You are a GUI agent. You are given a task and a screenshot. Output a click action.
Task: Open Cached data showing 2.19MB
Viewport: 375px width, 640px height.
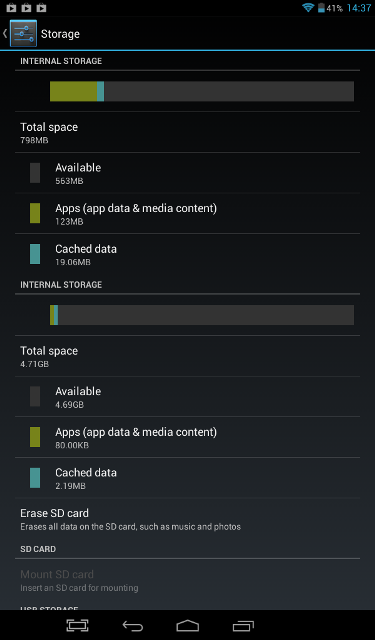(187, 478)
